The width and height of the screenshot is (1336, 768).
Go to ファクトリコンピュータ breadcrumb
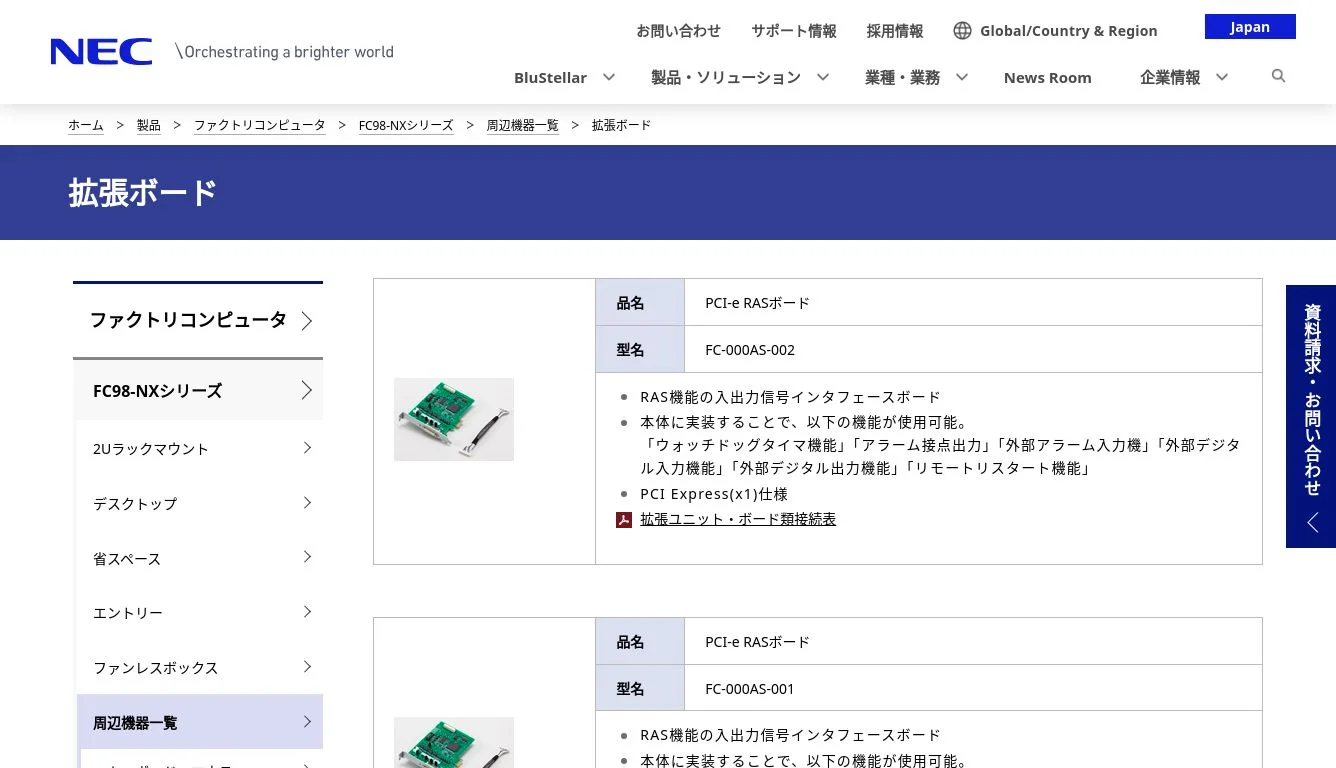coord(259,125)
